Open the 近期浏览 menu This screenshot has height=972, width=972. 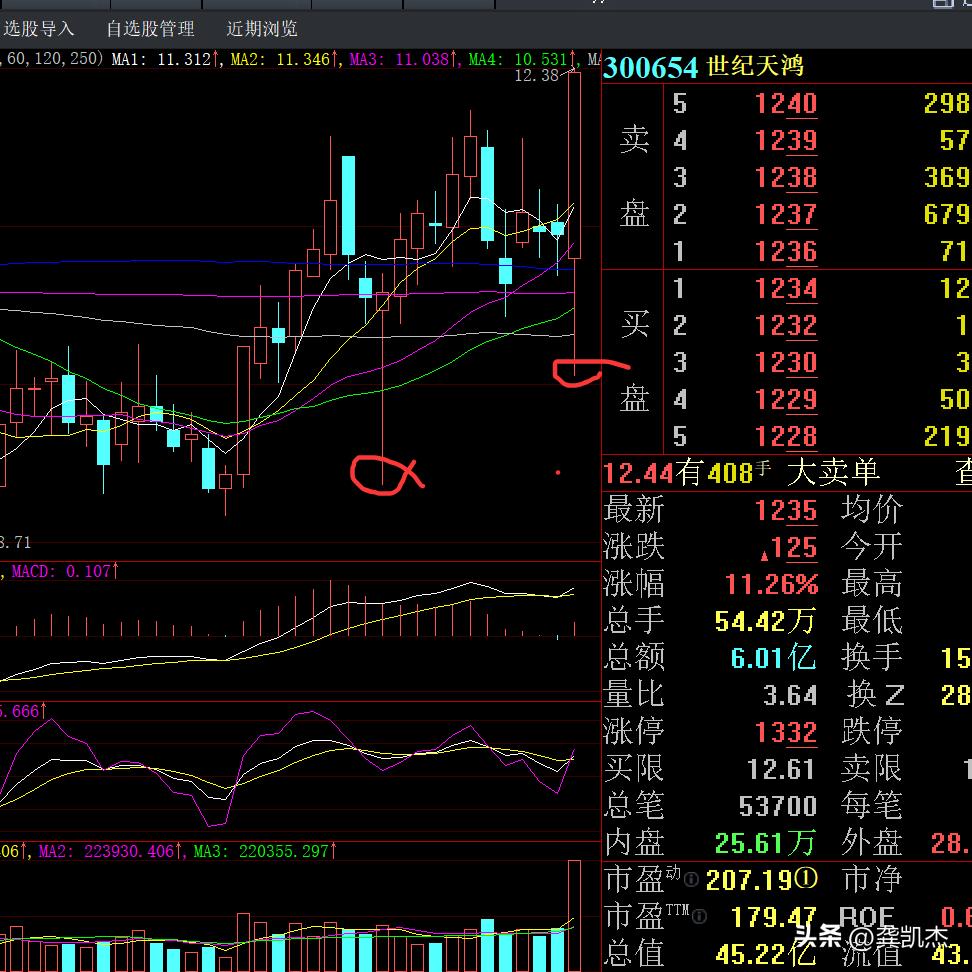coord(262,29)
